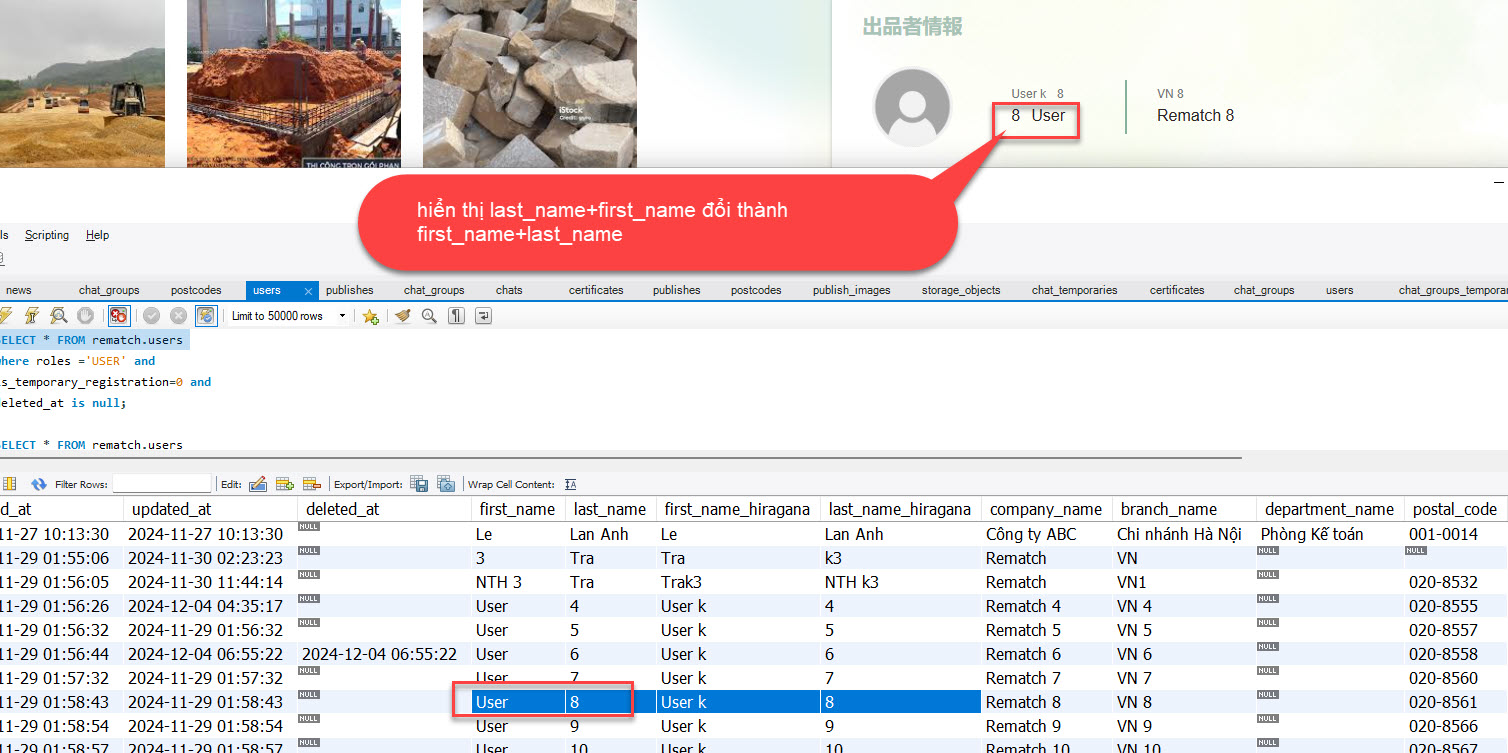Click the Filter Rows input field
1508x753 pixels.
point(162,484)
